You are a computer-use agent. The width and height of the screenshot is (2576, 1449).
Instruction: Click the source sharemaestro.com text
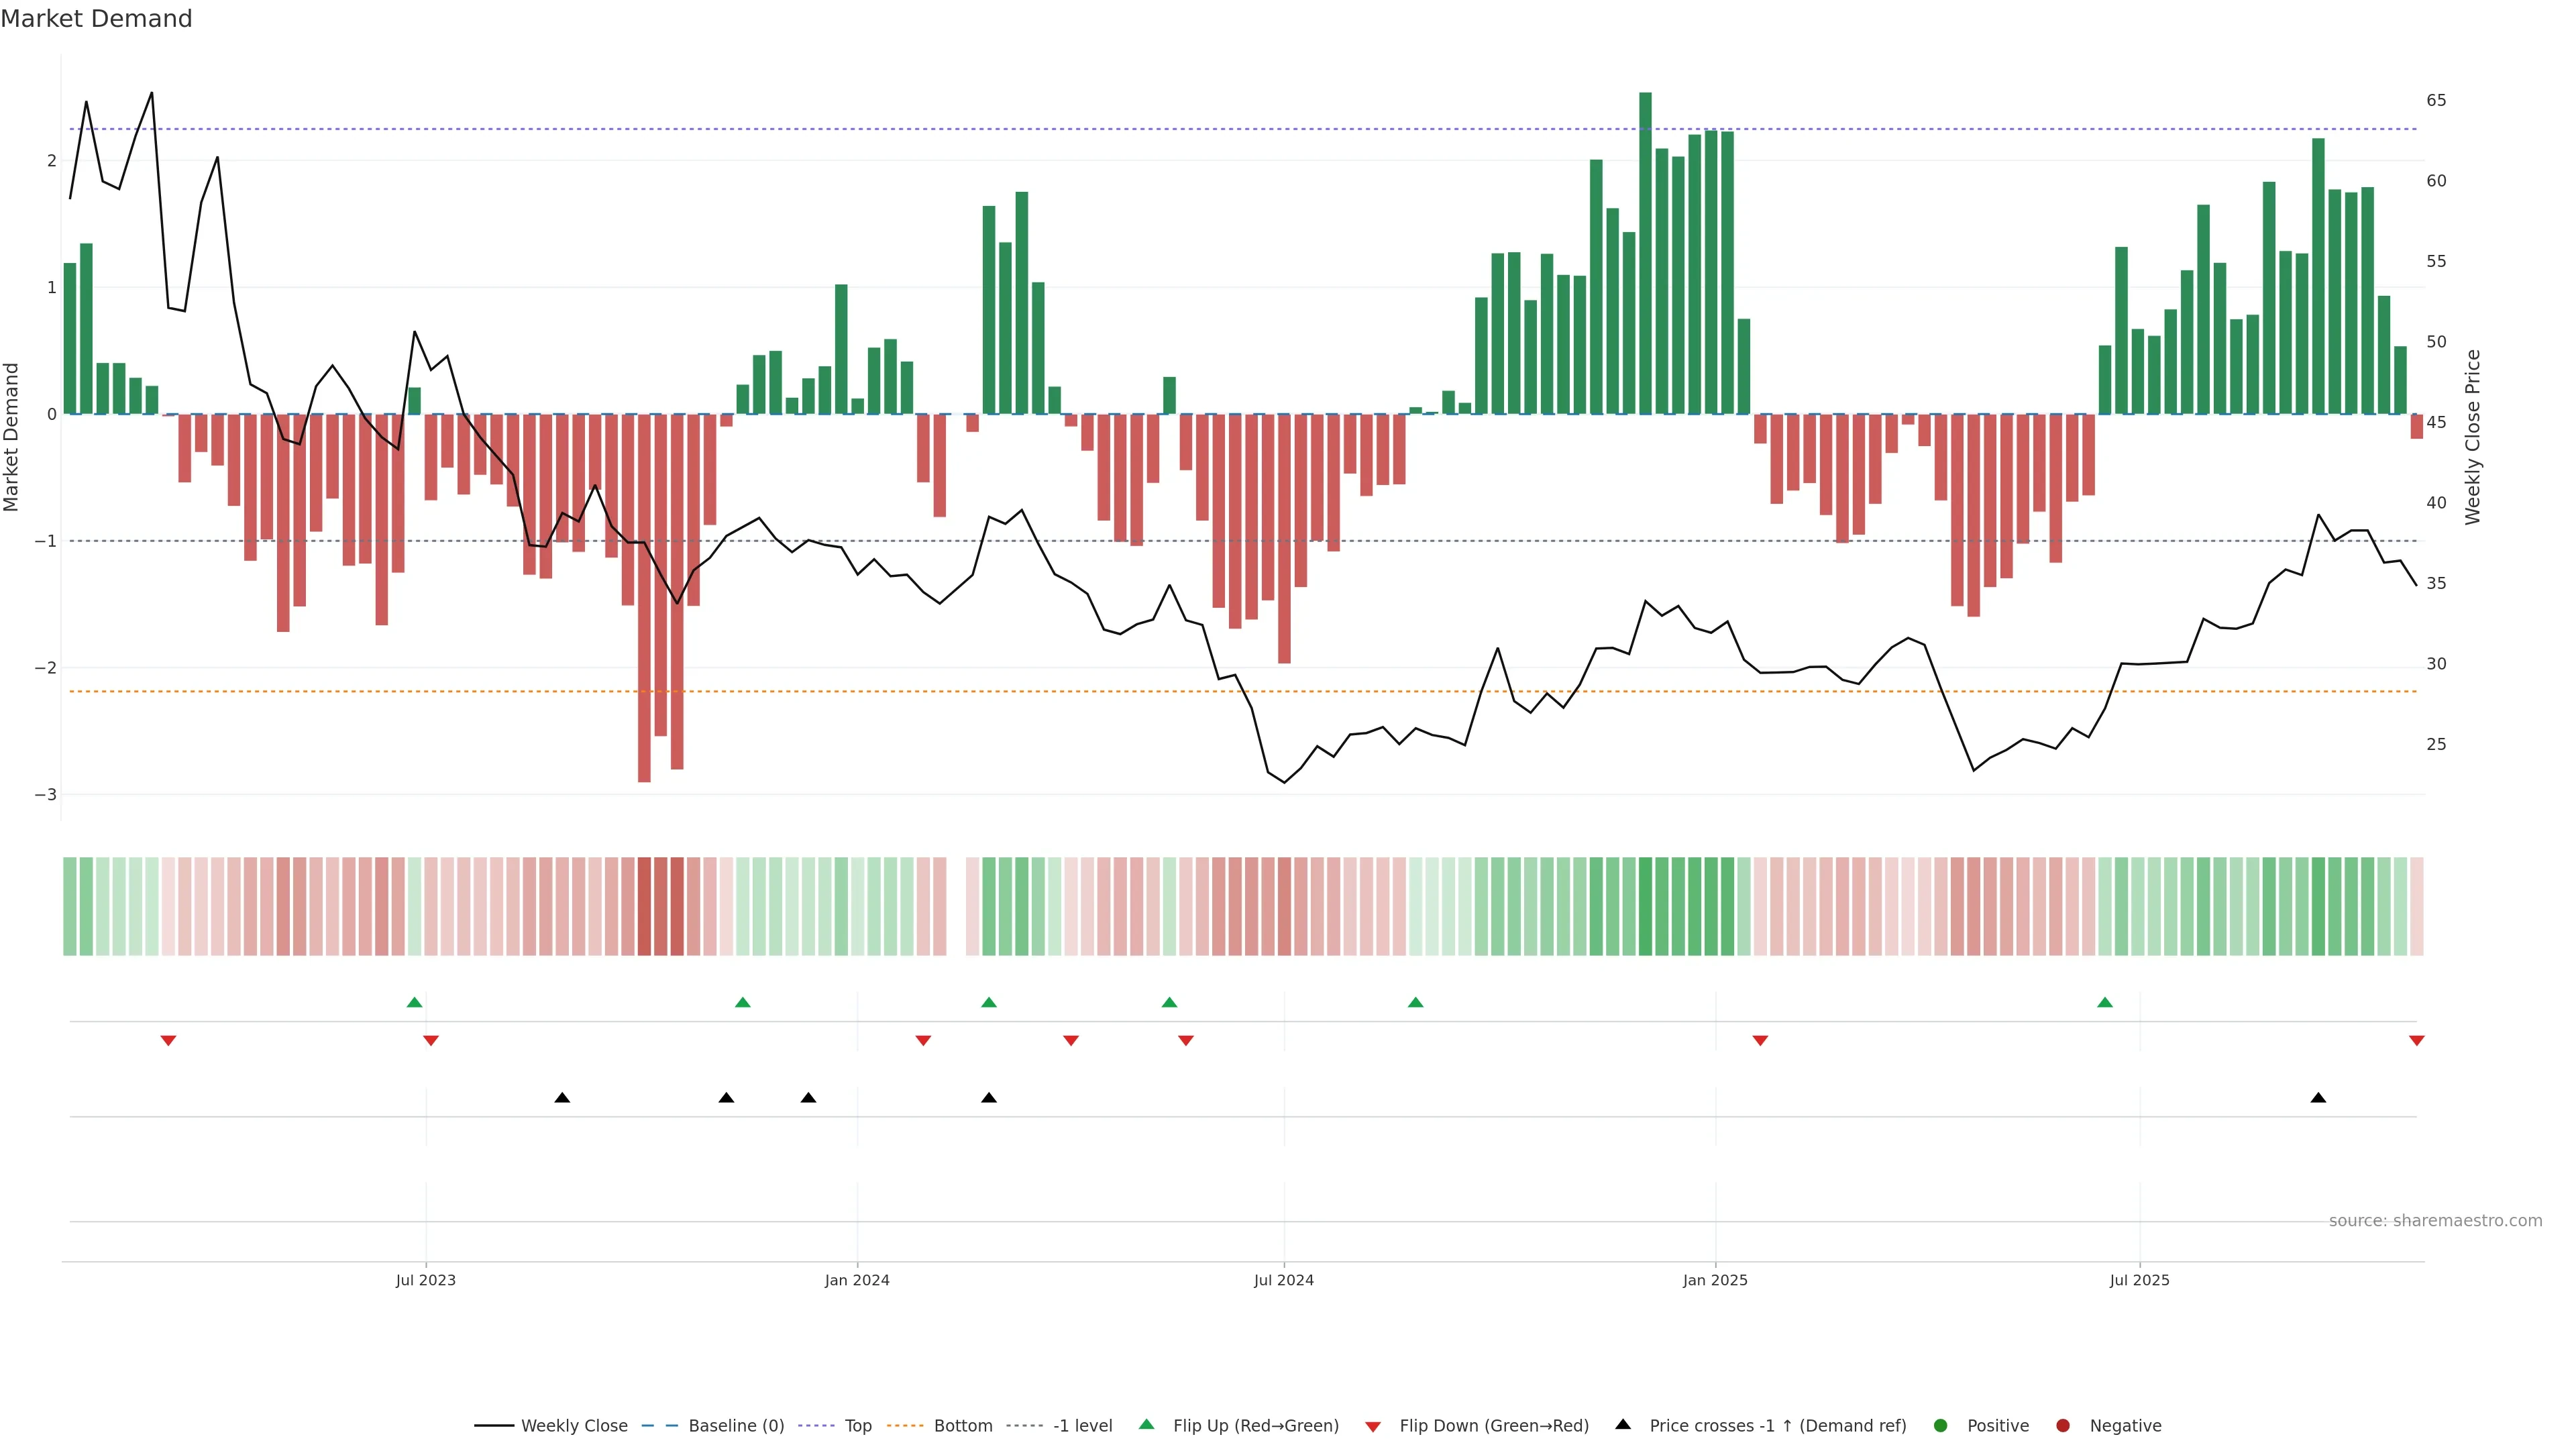(2435, 1220)
